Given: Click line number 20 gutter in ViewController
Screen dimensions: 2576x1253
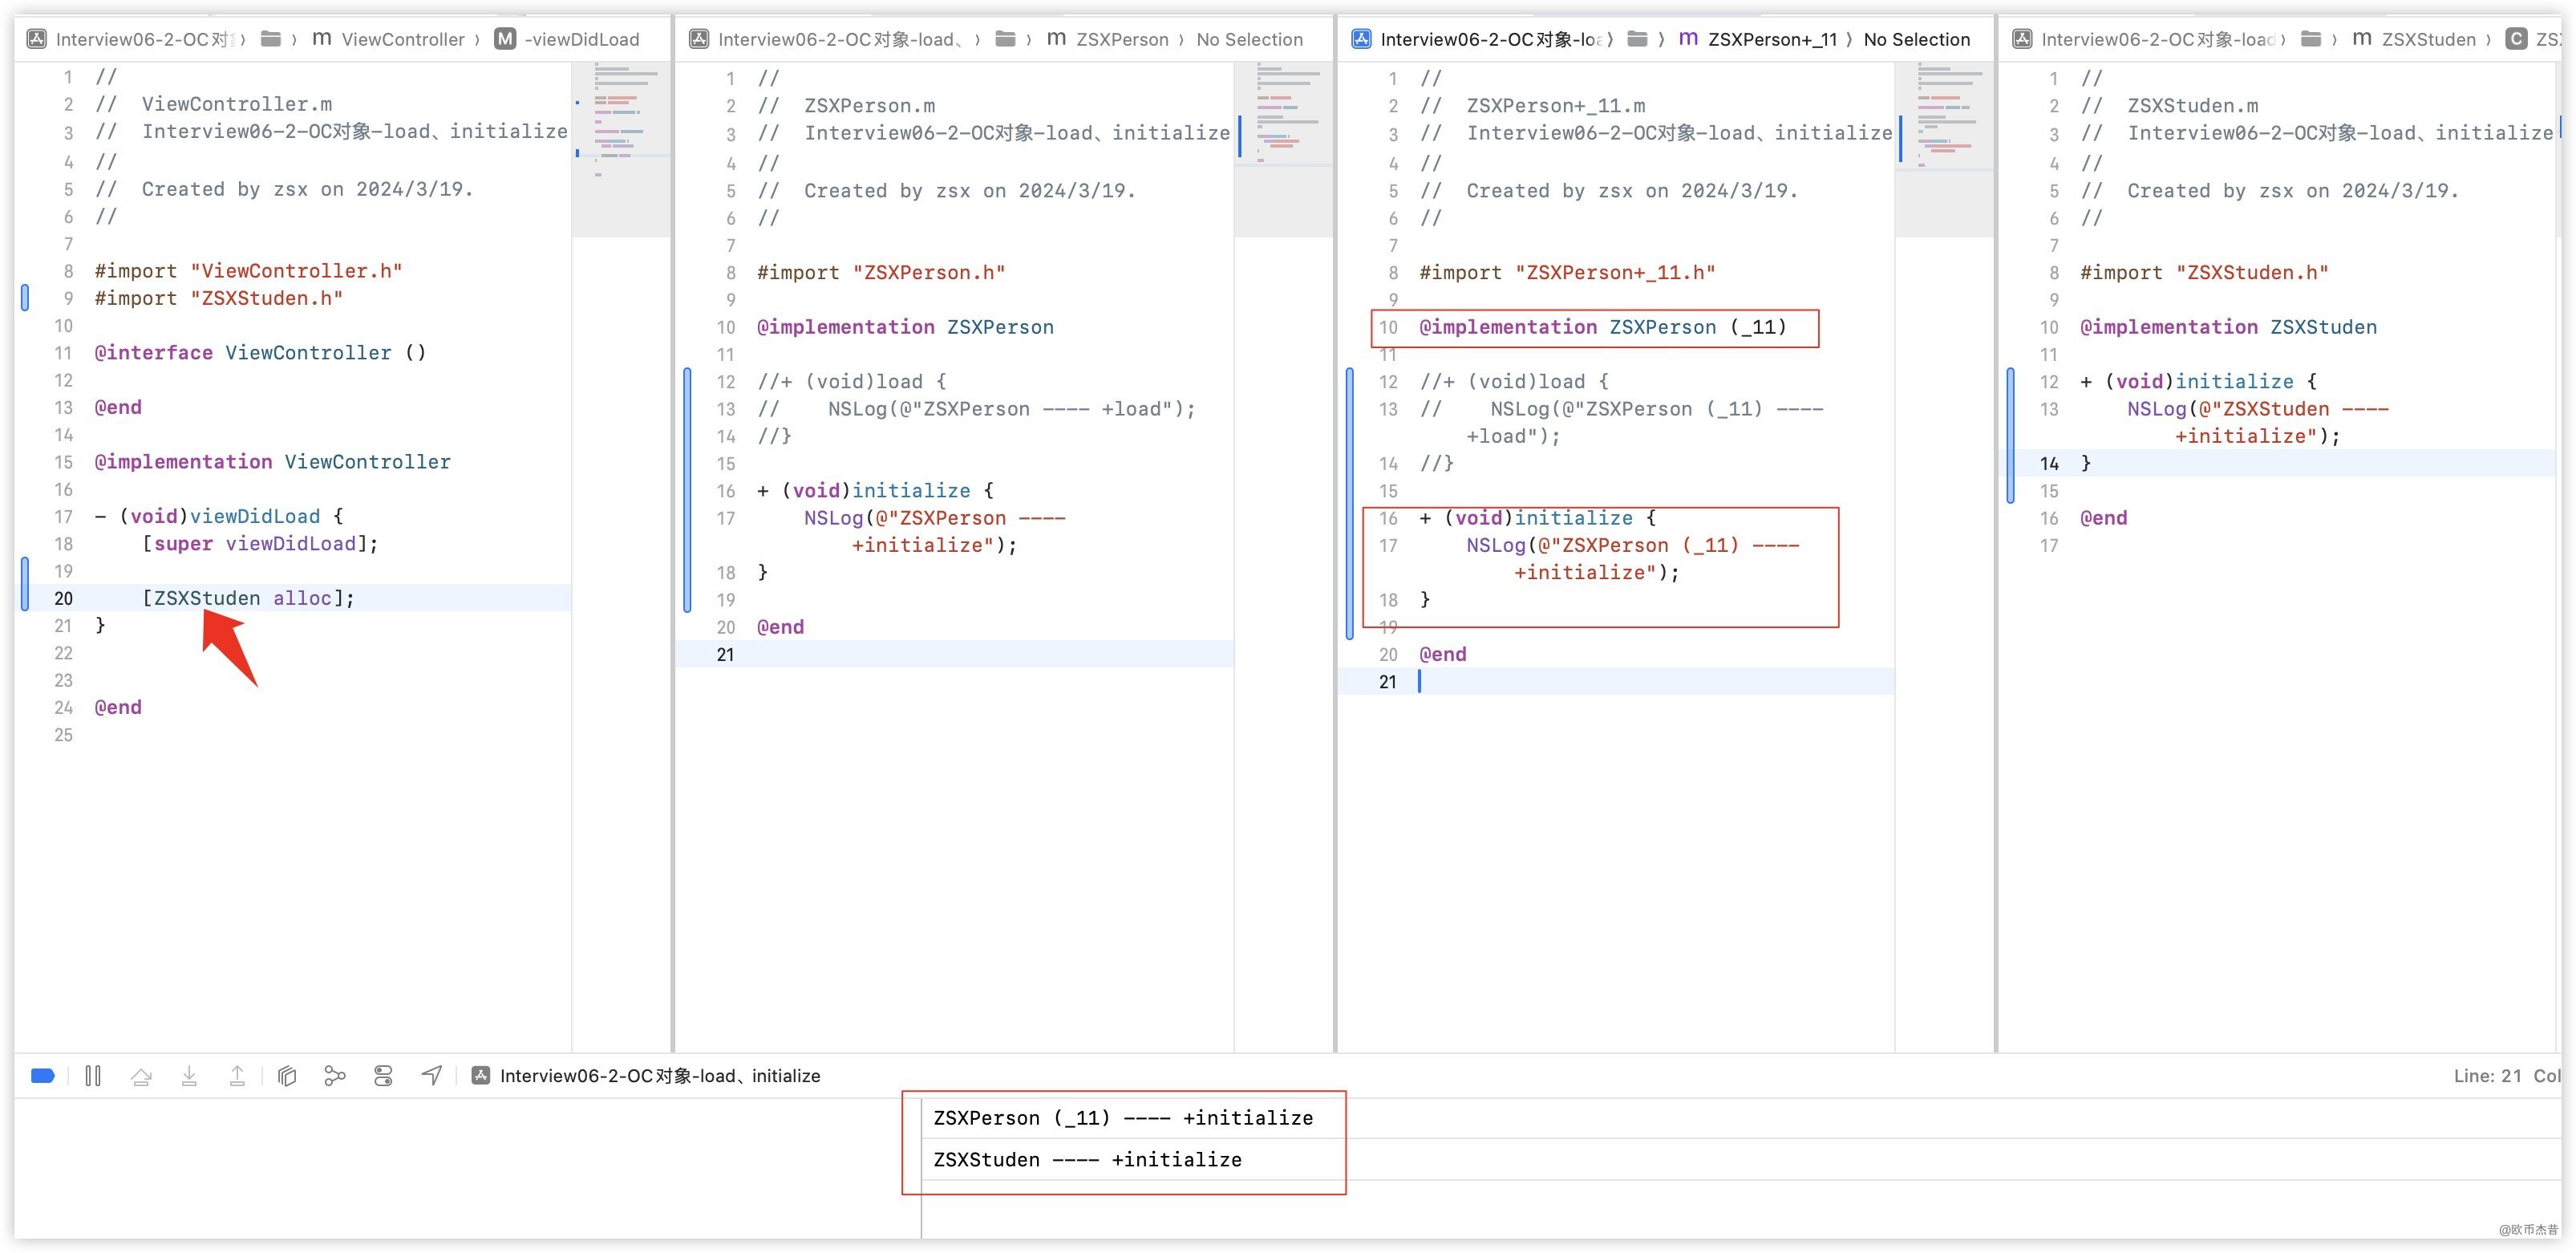Looking at the screenshot, I should click(x=63, y=598).
